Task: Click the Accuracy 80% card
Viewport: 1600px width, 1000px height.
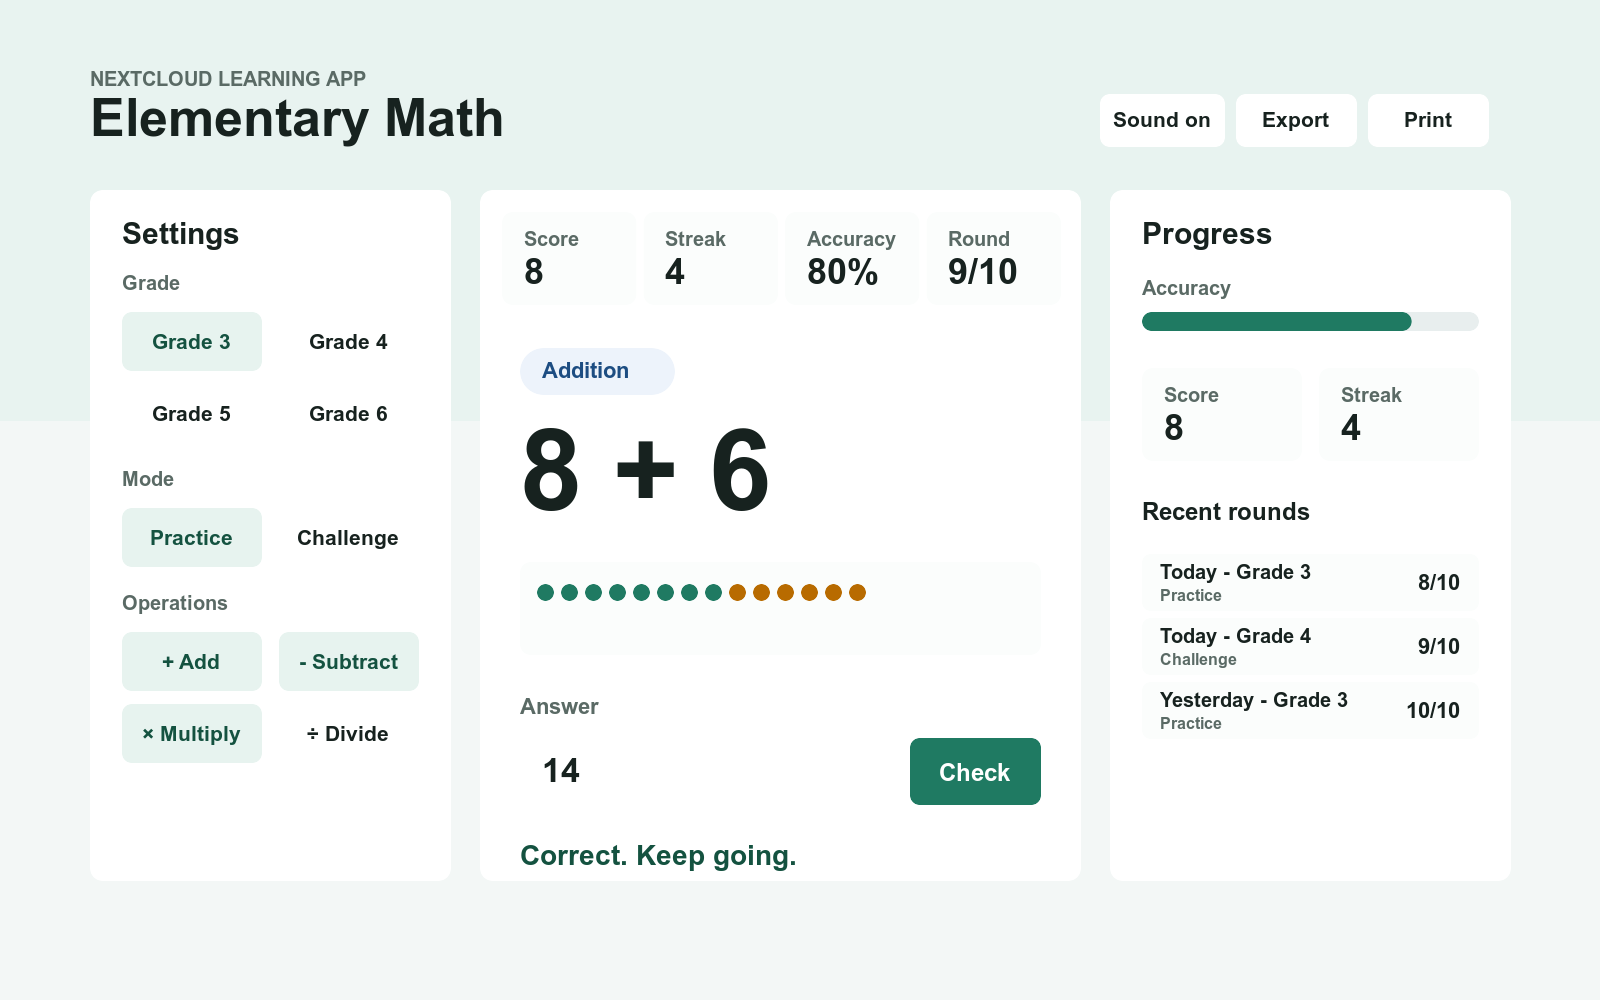Action: coord(852,258)
